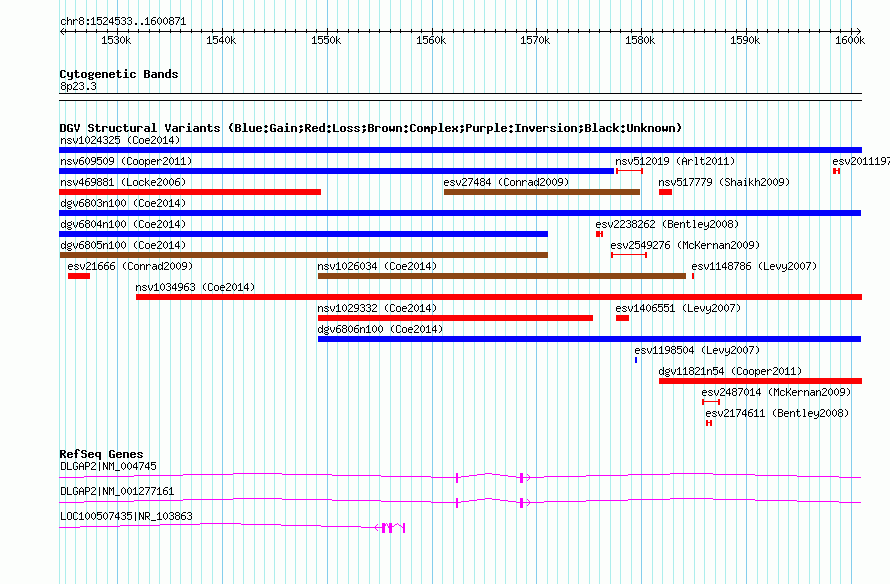The height and width of the screenshot is (584, 890).
Task: Select the brown nsv1026034 complex bar
Action: click(502, 276)
